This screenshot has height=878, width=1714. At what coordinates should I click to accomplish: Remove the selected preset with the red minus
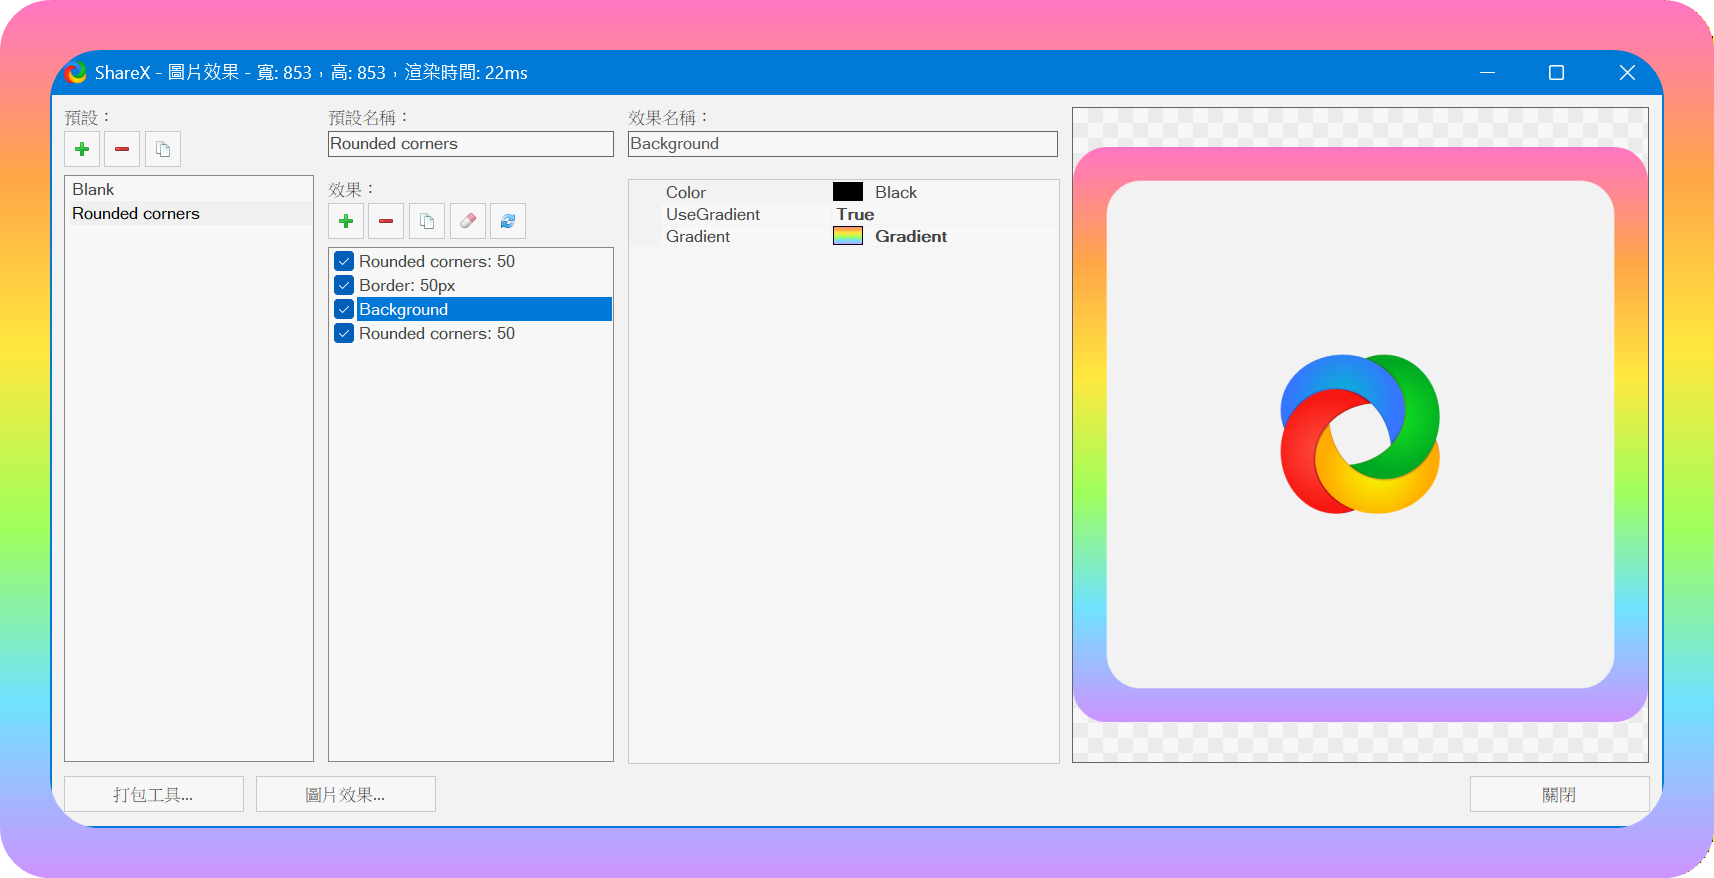[122, 149]
